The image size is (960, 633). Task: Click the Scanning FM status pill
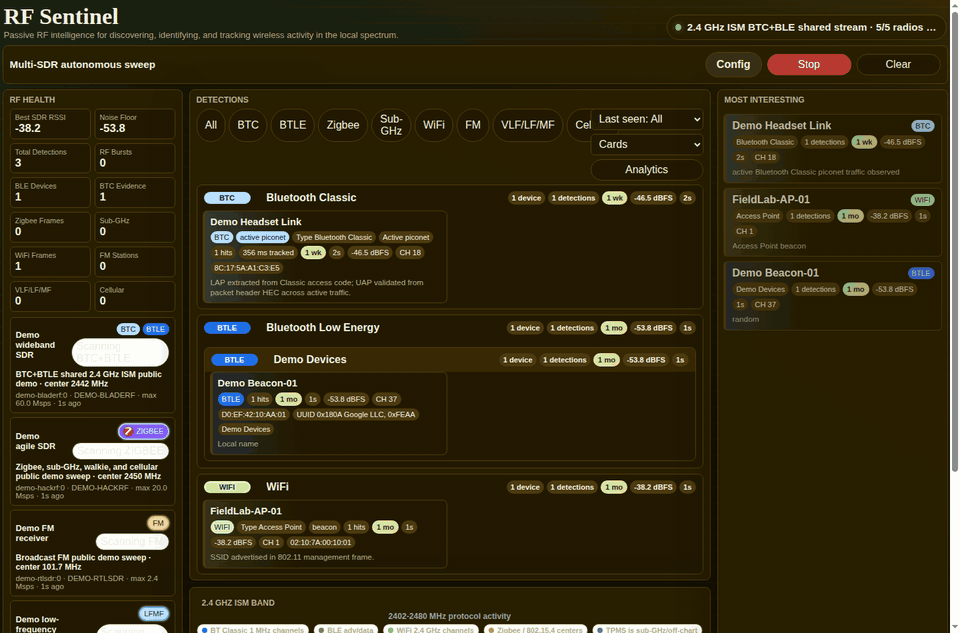(132, 542)
